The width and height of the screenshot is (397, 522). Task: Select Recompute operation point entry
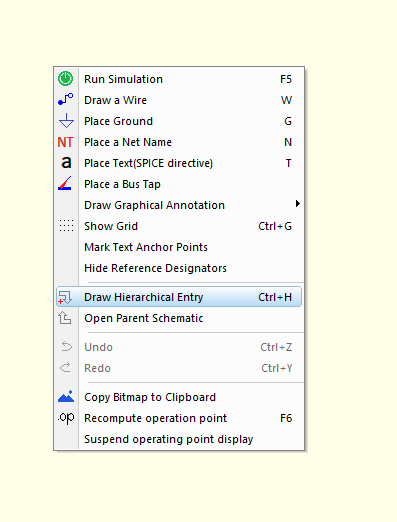tap(179, 418)
